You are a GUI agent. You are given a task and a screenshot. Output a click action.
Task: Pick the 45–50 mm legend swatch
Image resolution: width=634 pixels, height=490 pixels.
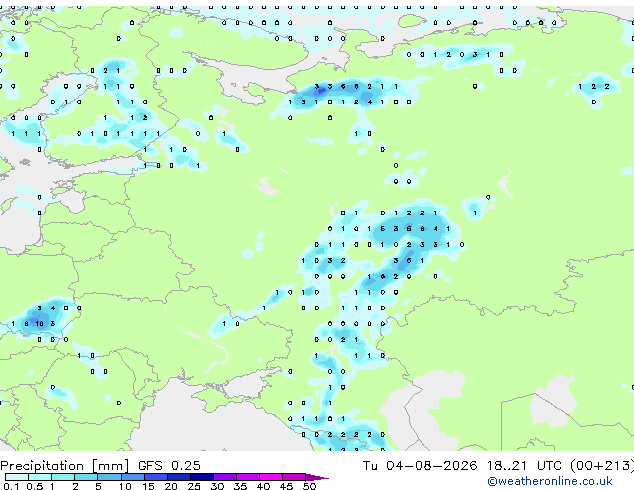(294, 477)
